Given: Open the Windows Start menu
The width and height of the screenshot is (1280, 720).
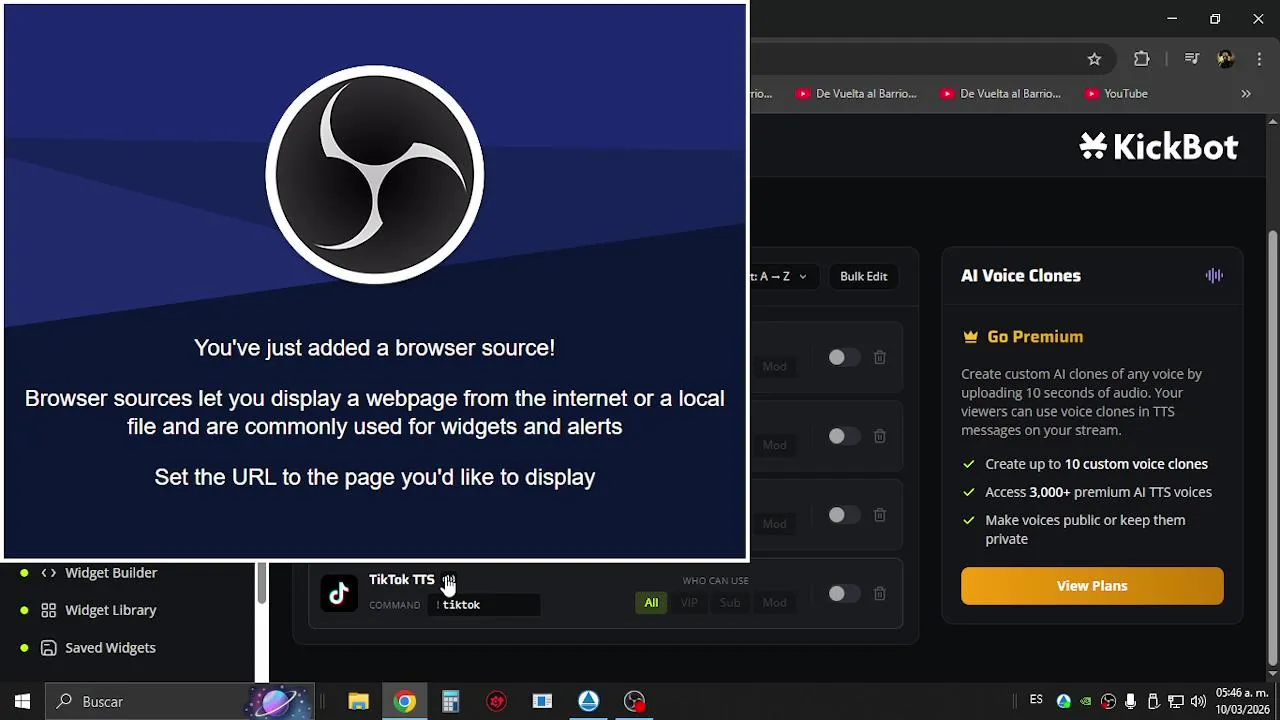Looking at the screenshot, I should 22,701.
